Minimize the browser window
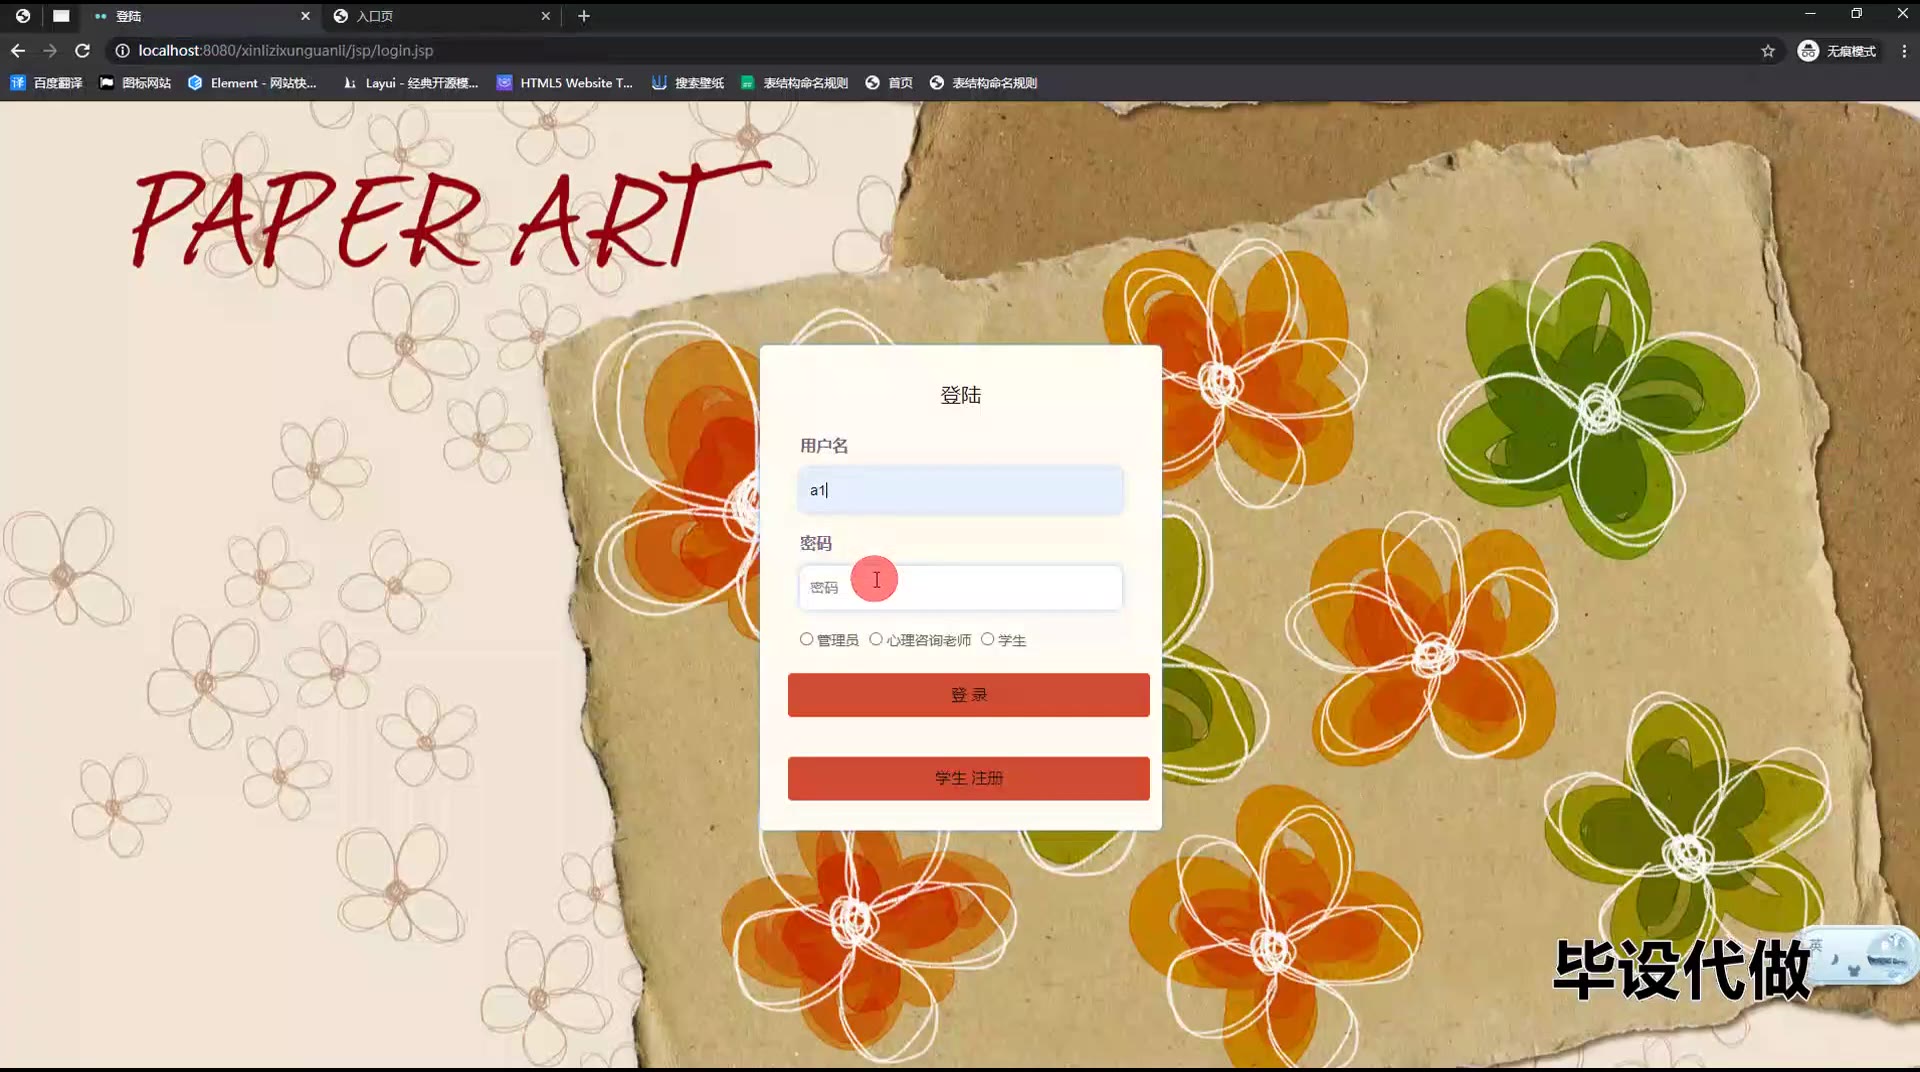The width and height of the screenshot is (1920, 1072). 1810,14
